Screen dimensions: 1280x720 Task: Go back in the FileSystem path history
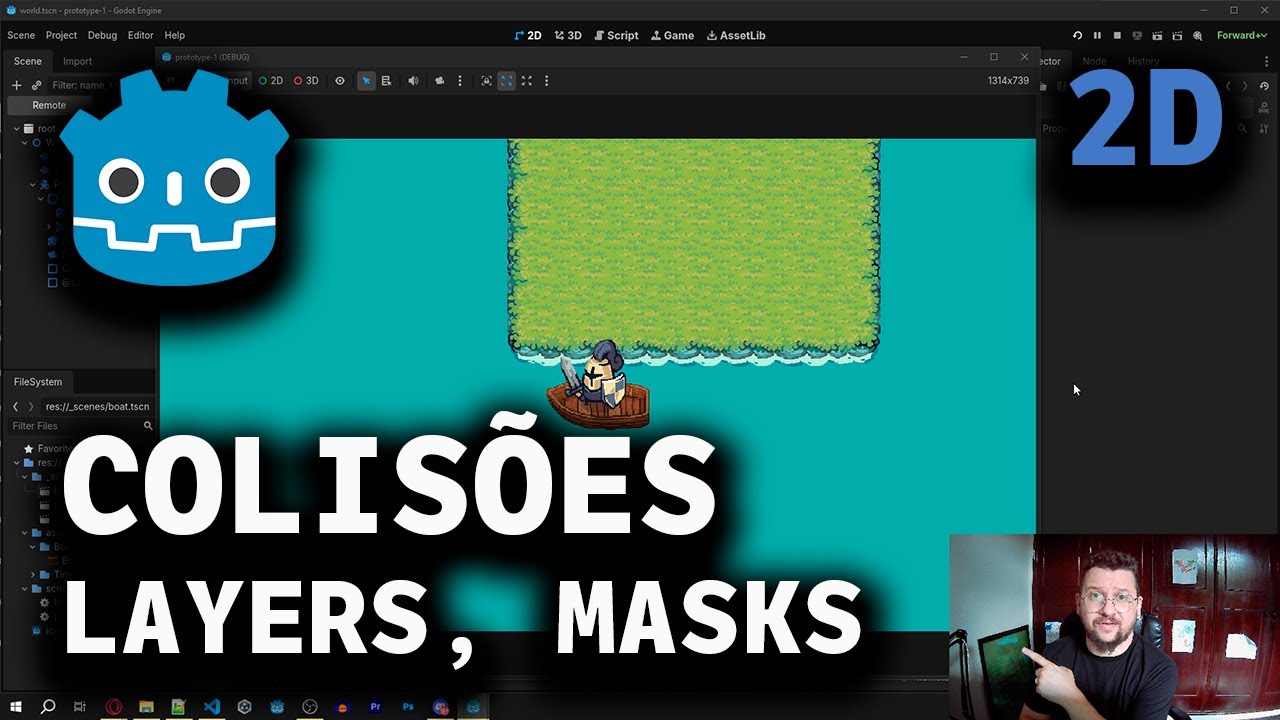pyautogui.click(x=15, y=407)
